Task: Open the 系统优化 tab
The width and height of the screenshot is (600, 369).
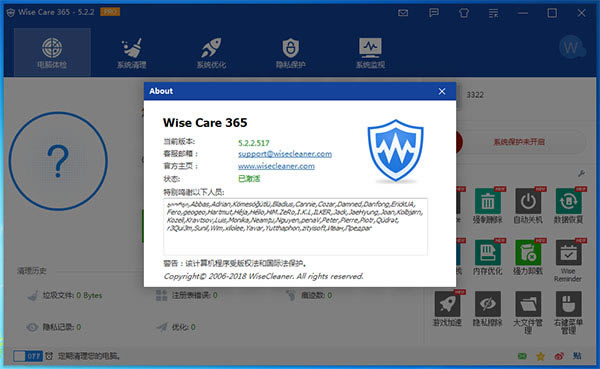Action: tap(211, 52)
